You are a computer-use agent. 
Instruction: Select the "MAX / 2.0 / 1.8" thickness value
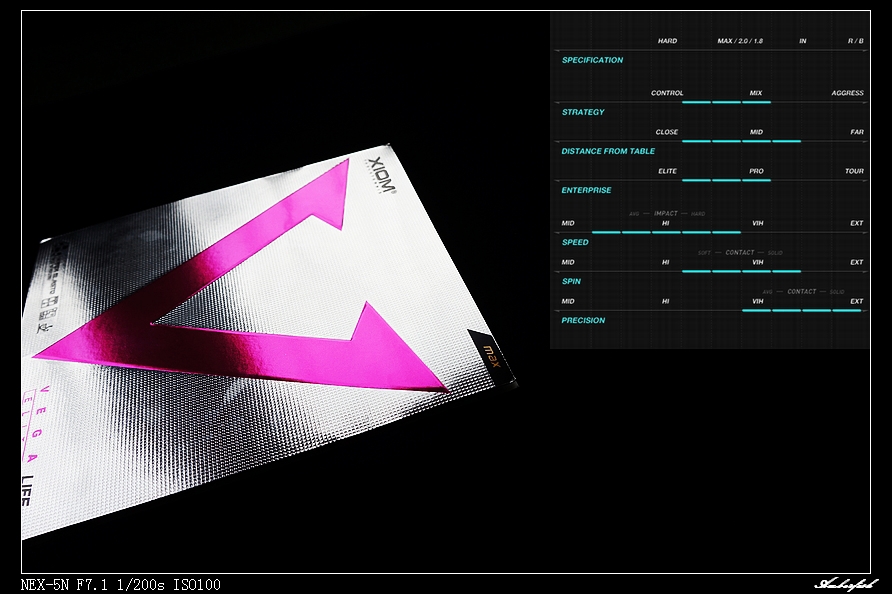point(740,41)
